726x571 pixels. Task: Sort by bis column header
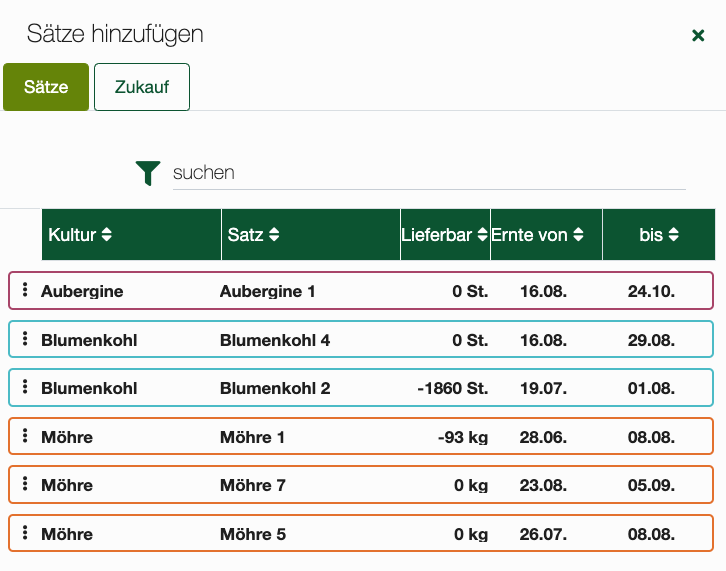659,235
